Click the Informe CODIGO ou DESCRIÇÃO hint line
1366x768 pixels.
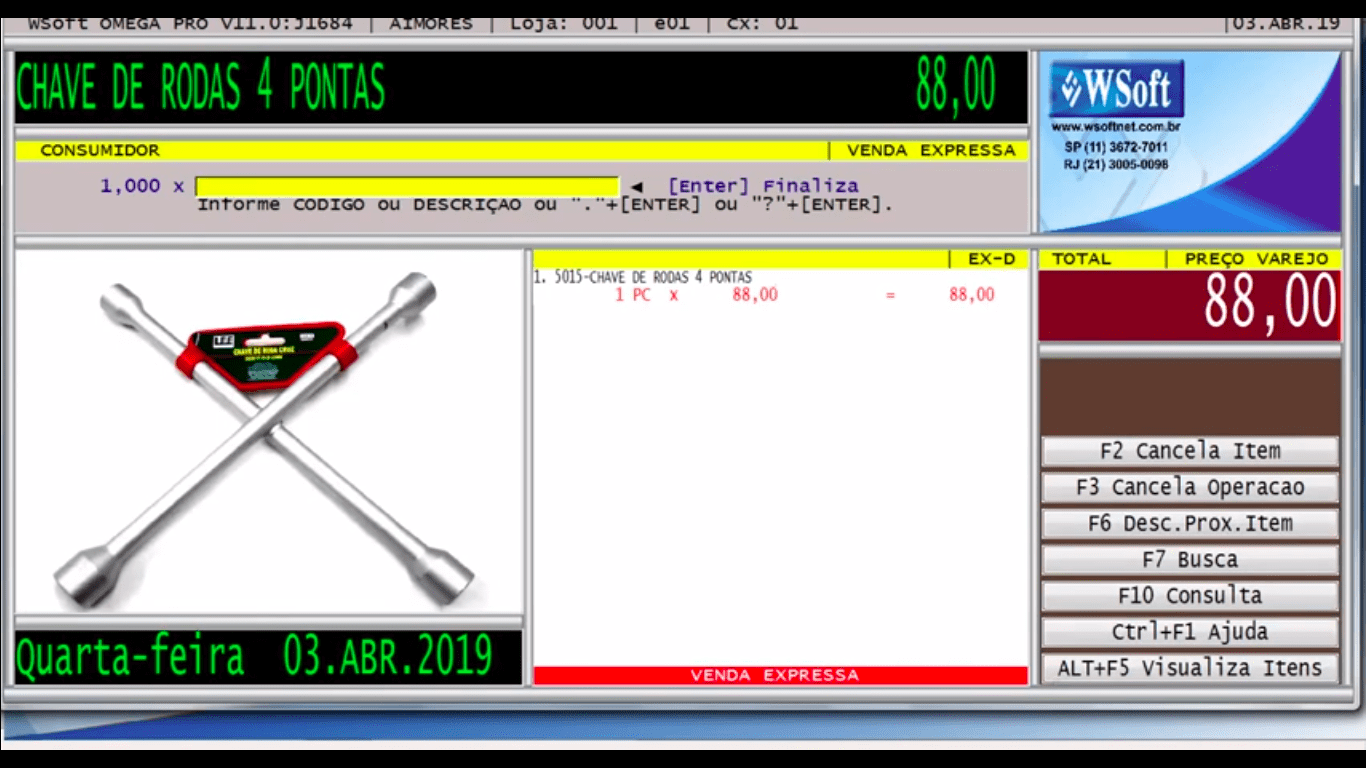pos(544,205)
